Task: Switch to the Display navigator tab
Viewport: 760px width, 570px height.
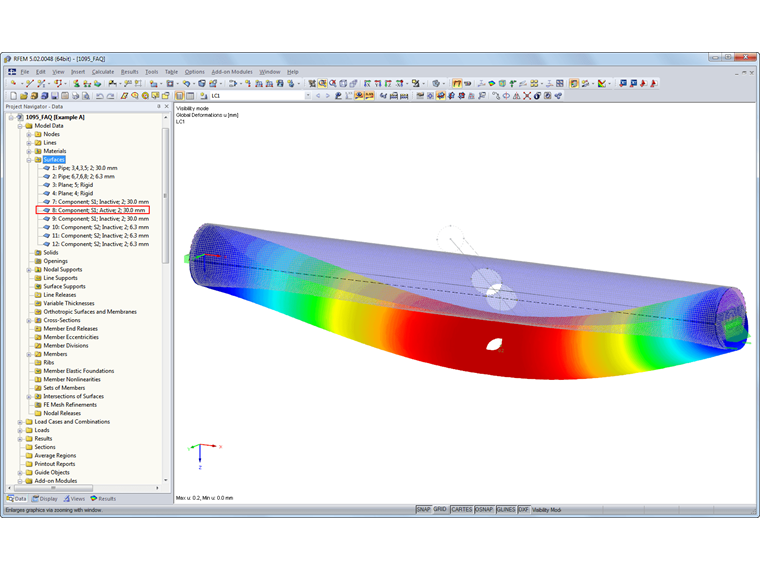Action: pos(45,499)
